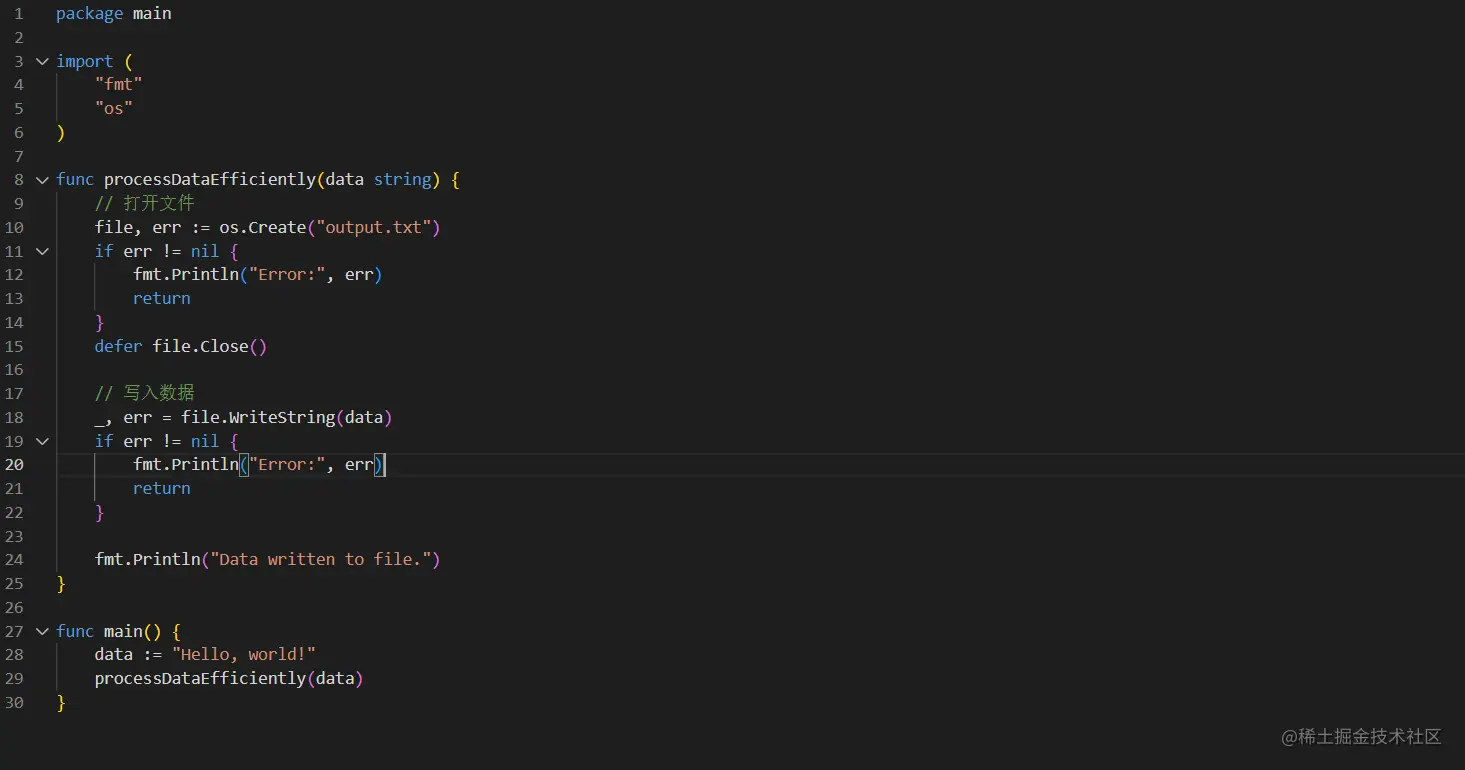Screen dimensions: 1465x770
Task: Click 'fmt.Println' on line 24
Action: (x=147, y=560)
